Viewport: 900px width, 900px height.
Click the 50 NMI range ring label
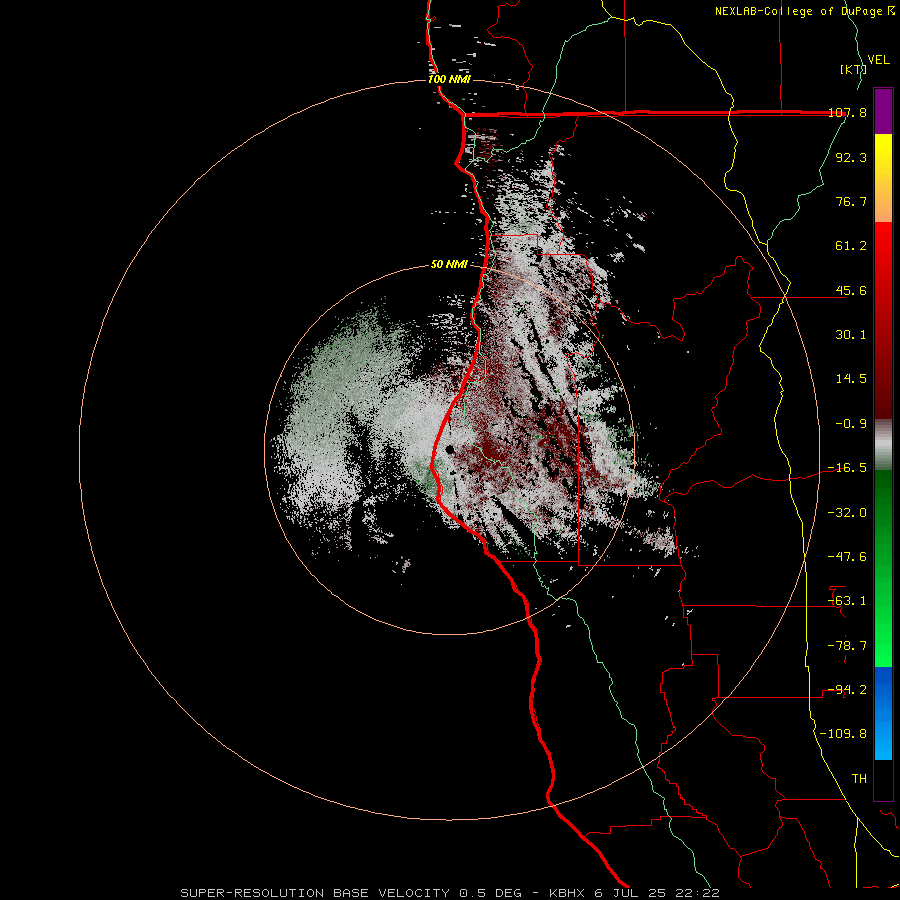click(x=449, y=265)
